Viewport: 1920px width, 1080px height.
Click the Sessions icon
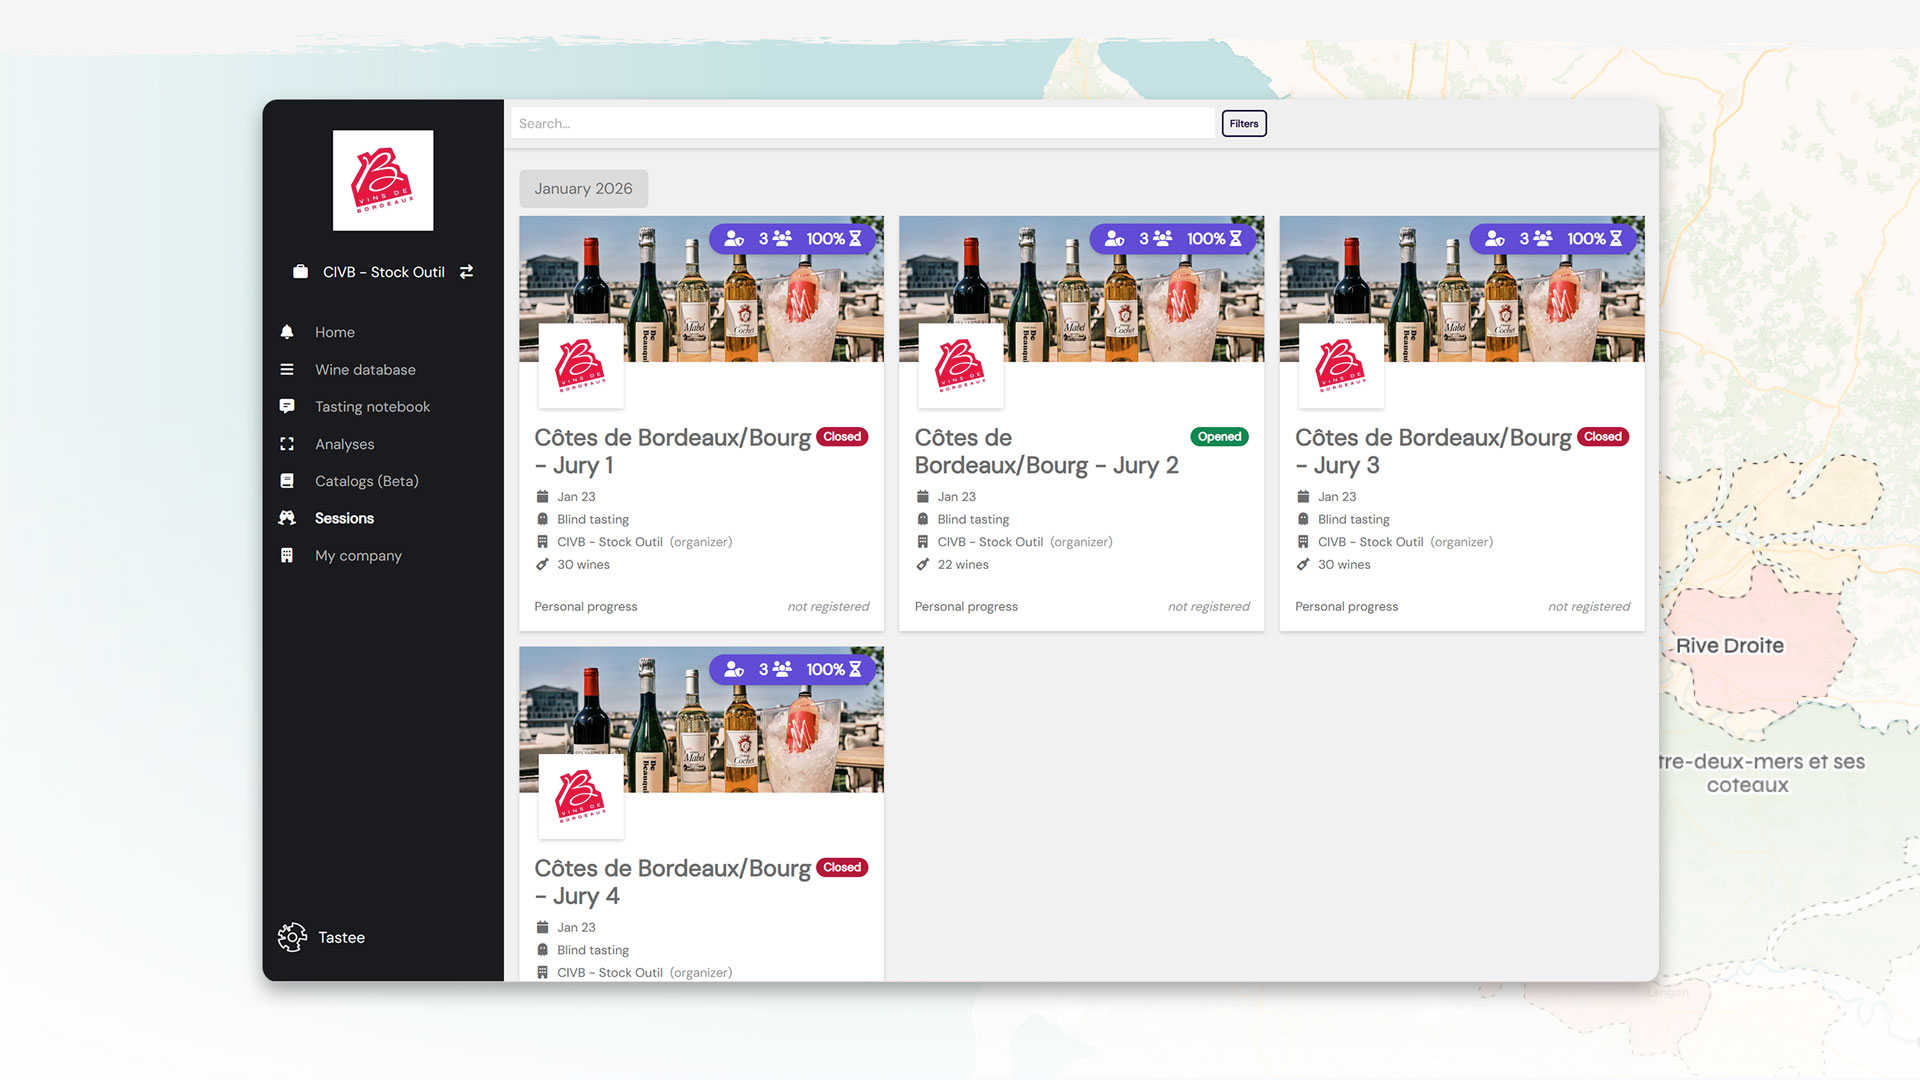pyautogui.click(x=288, y=518)
